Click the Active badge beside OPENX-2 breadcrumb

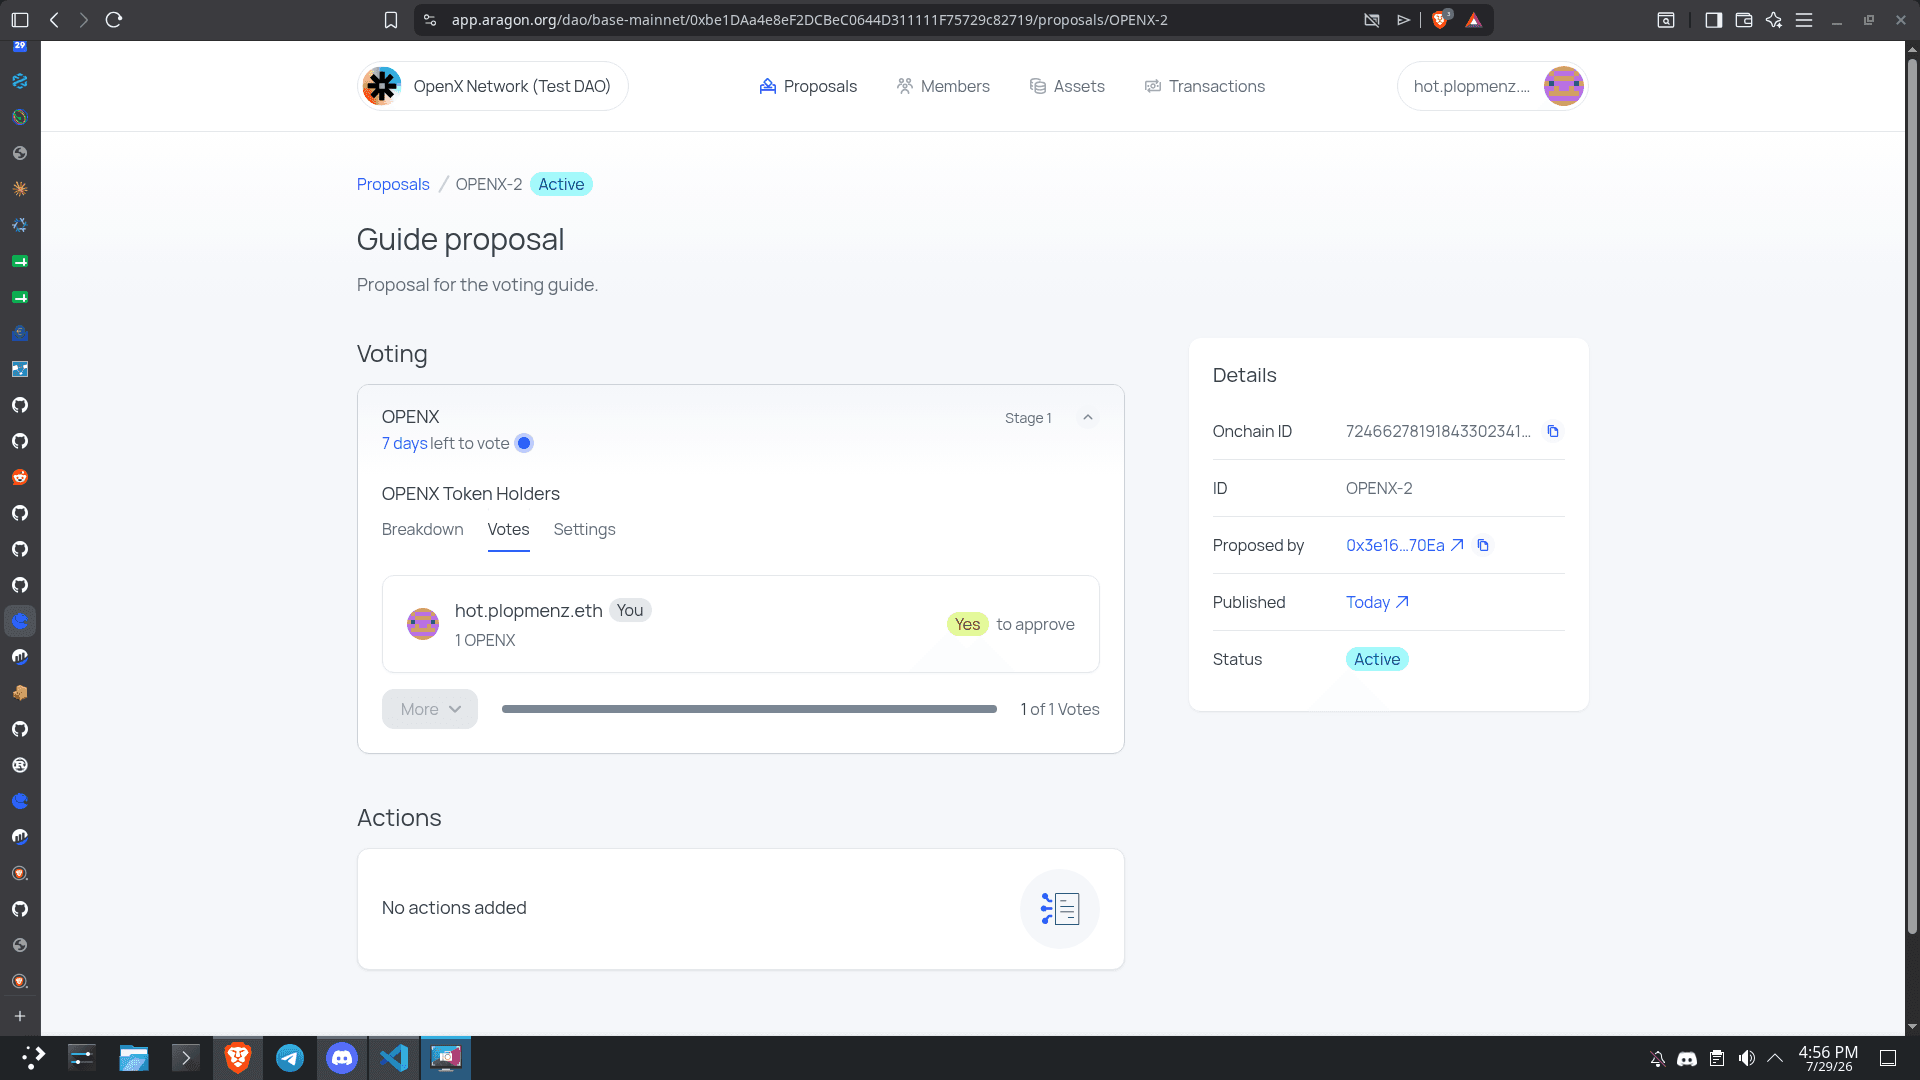tap(561, 184)
